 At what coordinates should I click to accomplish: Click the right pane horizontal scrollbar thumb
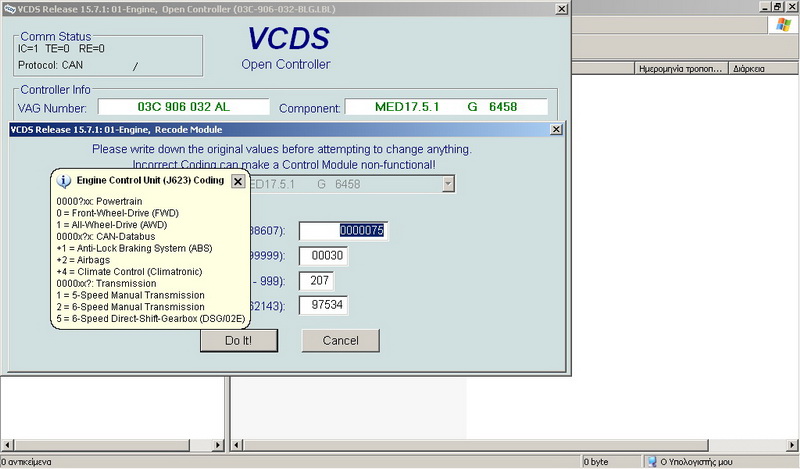pyautogui.click(x=476, y=445)
